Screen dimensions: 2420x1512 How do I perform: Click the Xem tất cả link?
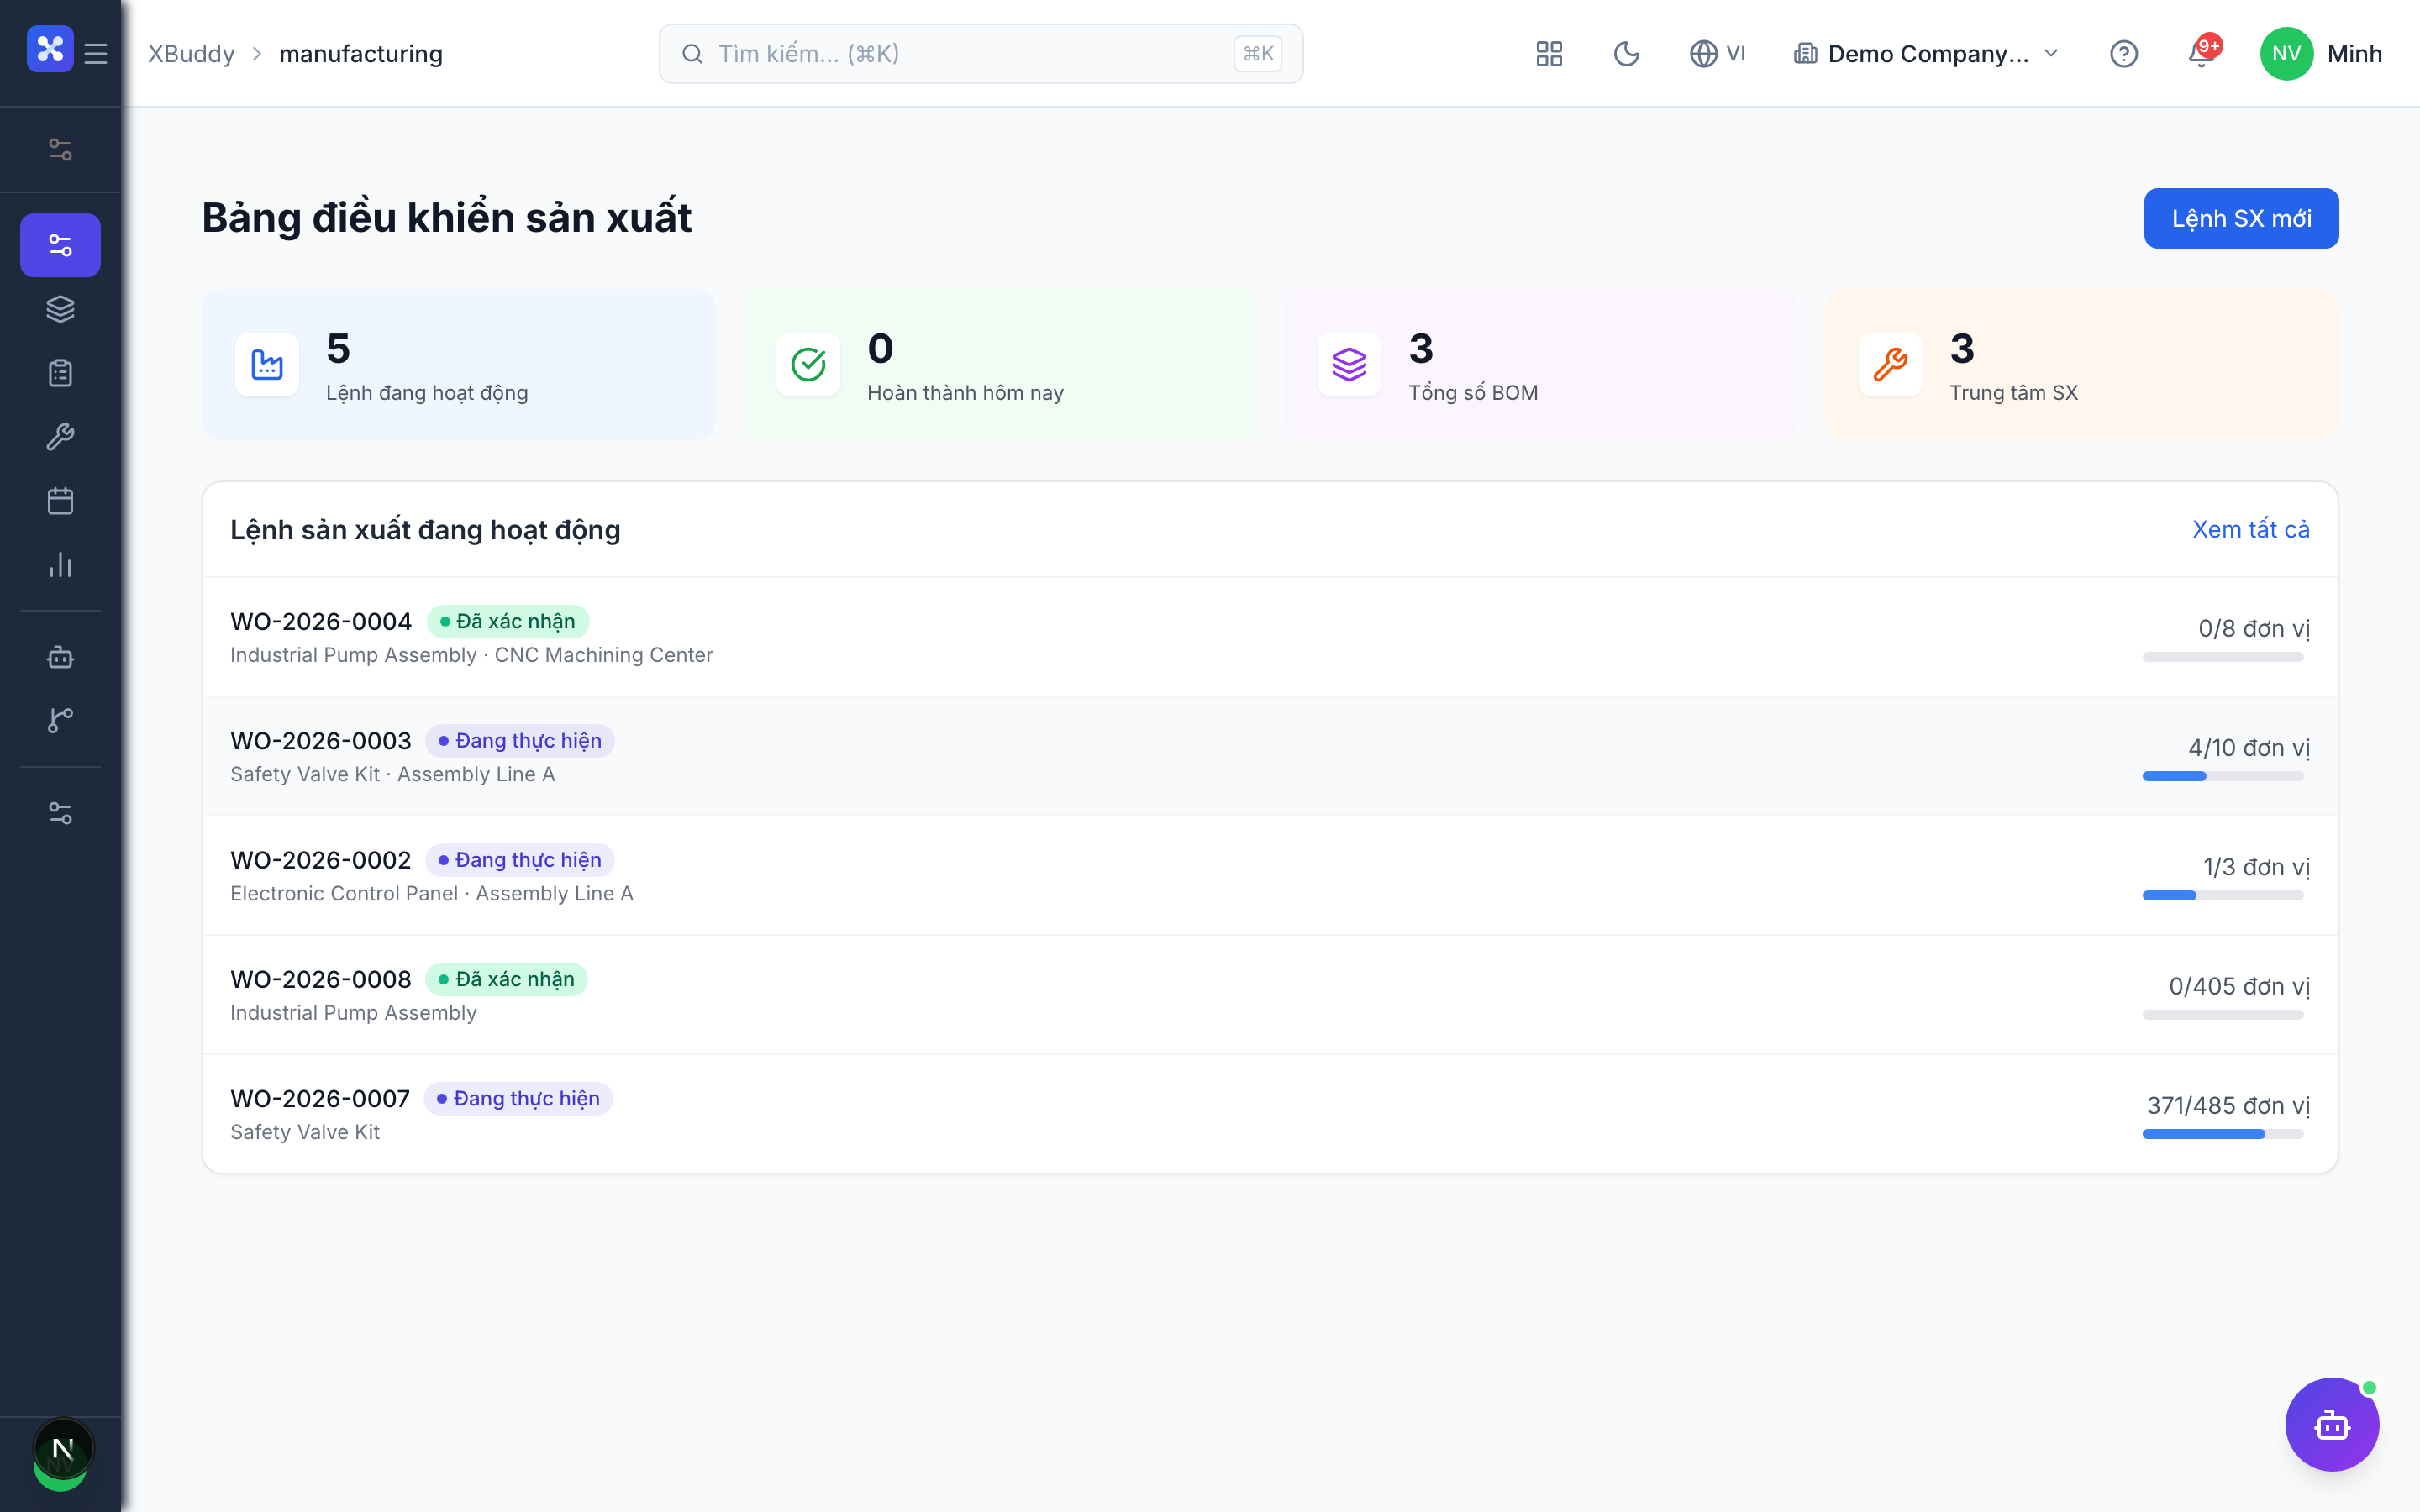click(x=2250, y=529)
